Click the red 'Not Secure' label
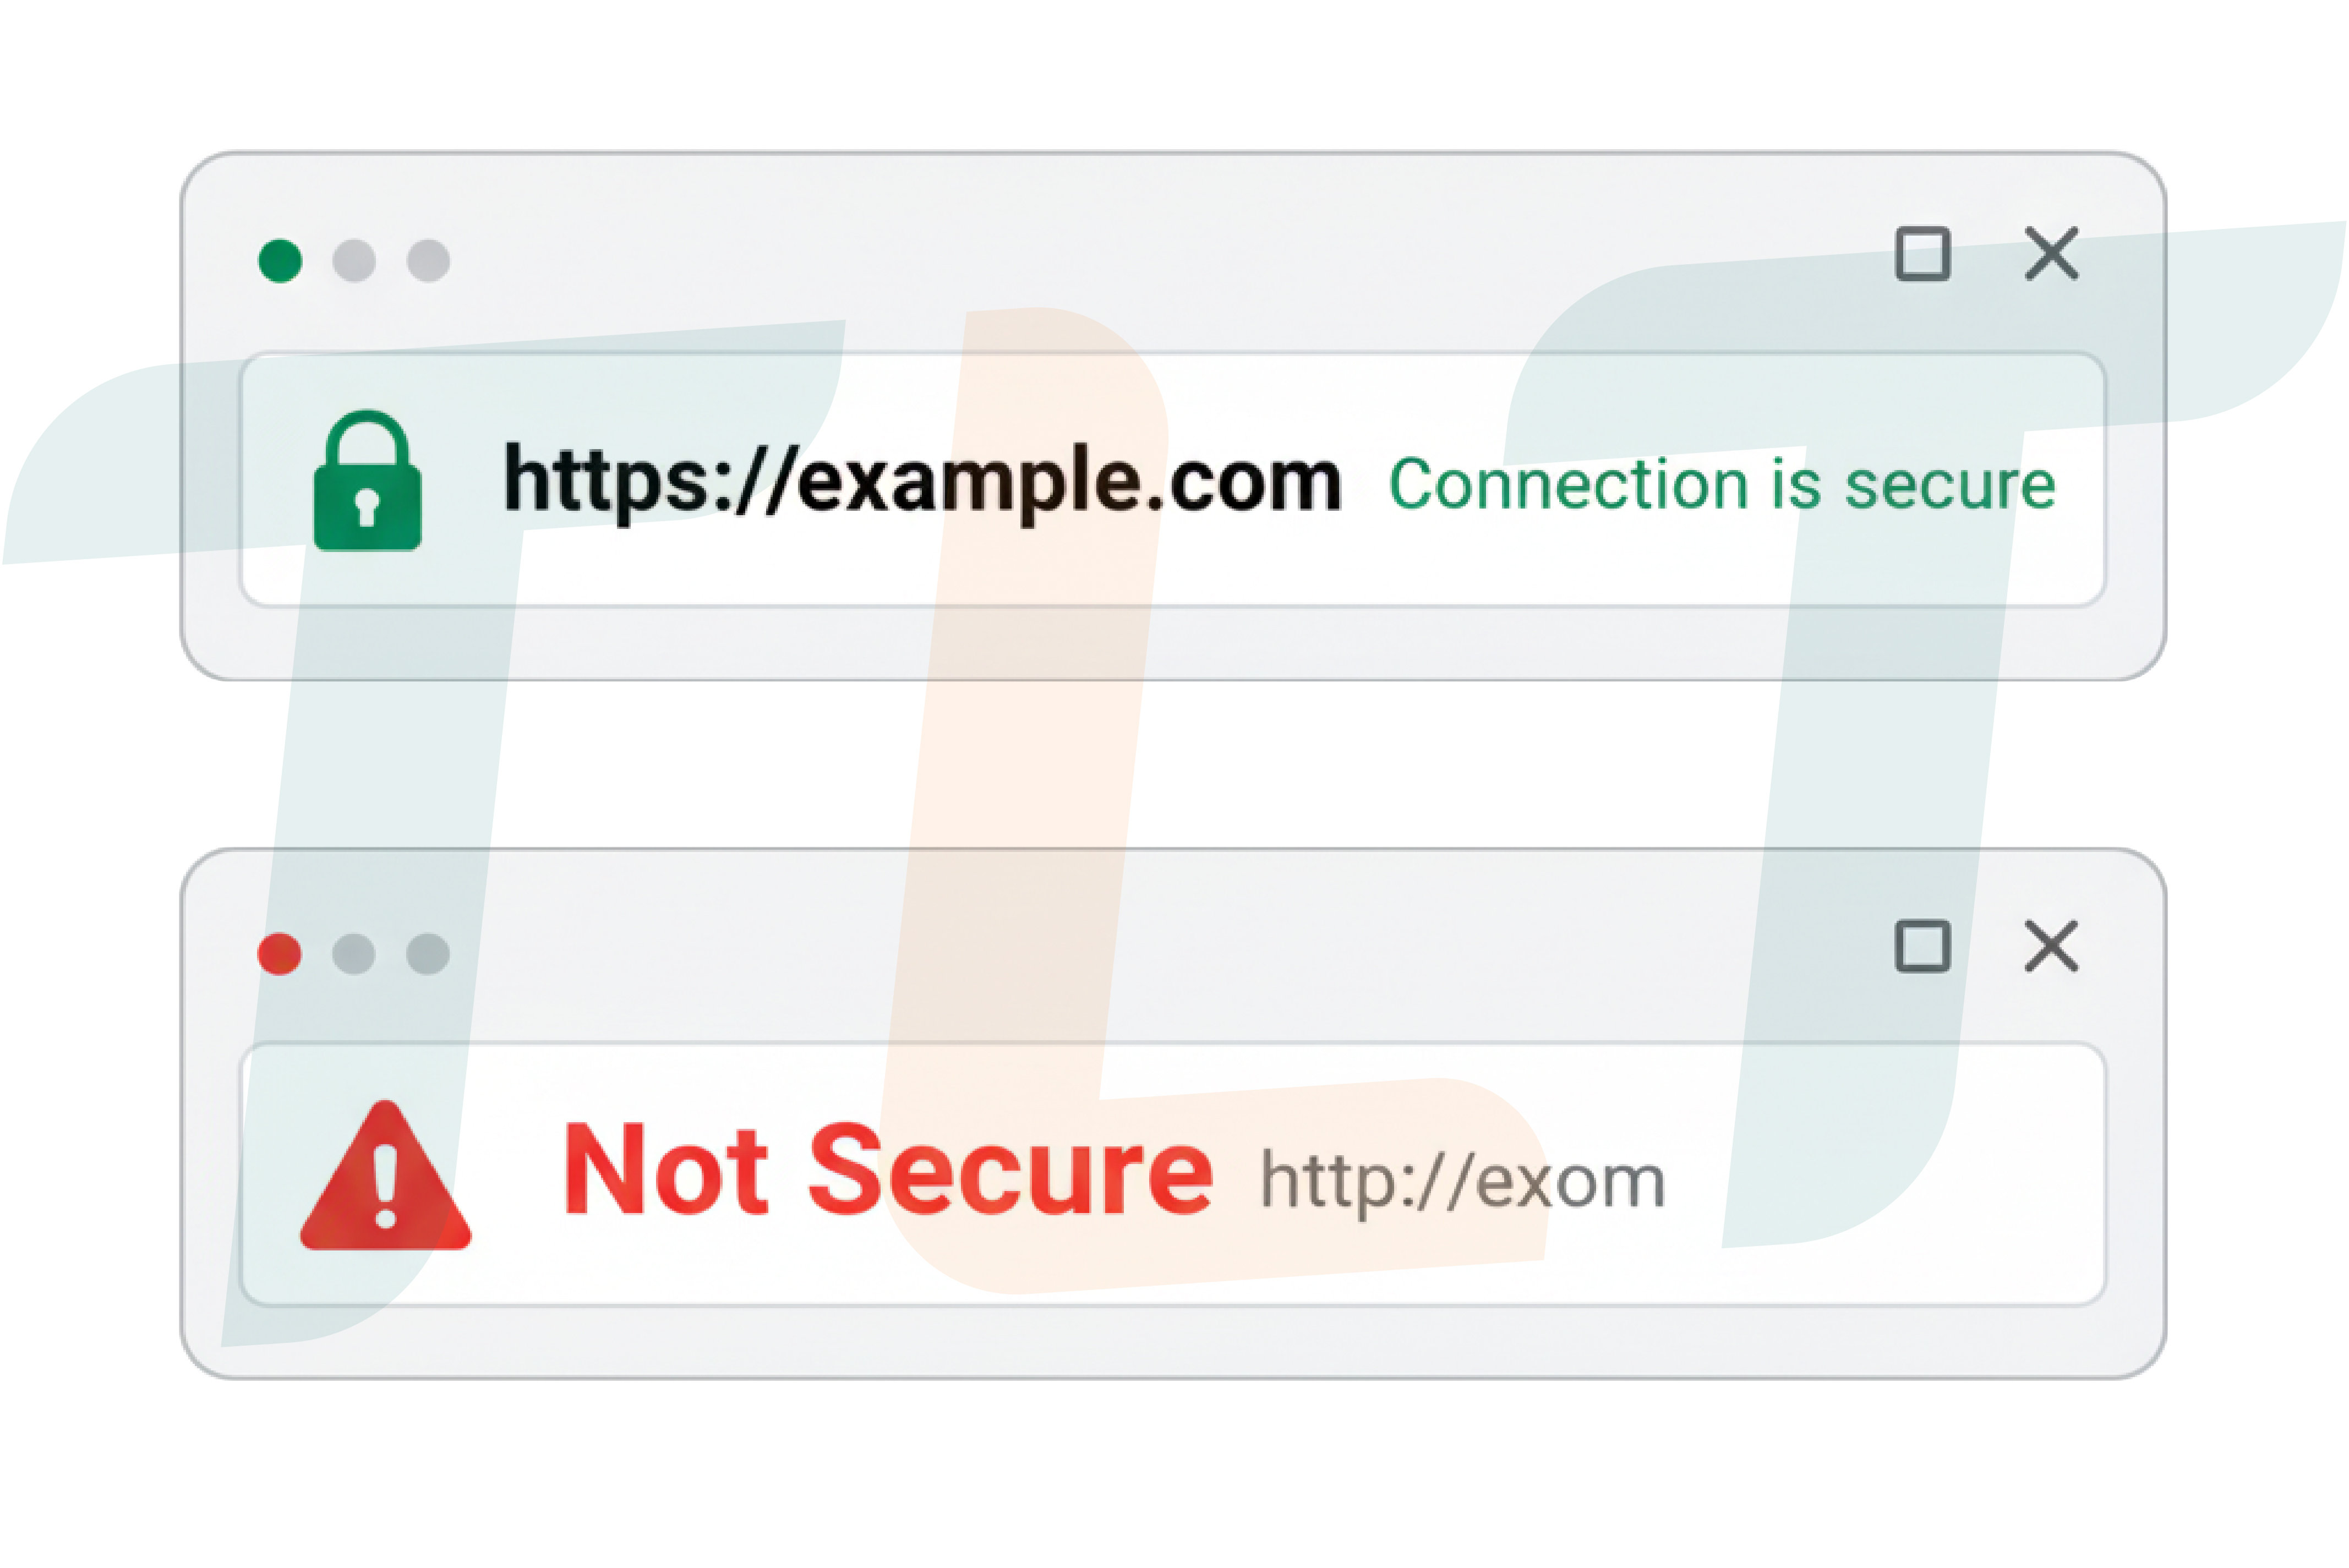 coord(888,1171)
